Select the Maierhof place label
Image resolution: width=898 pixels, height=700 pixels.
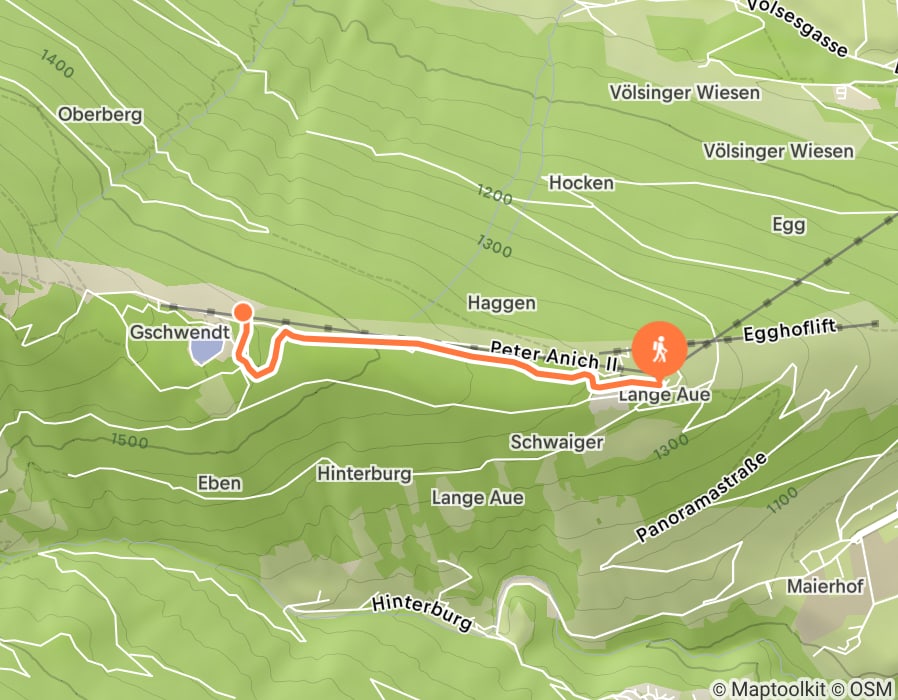pos(825,586)
